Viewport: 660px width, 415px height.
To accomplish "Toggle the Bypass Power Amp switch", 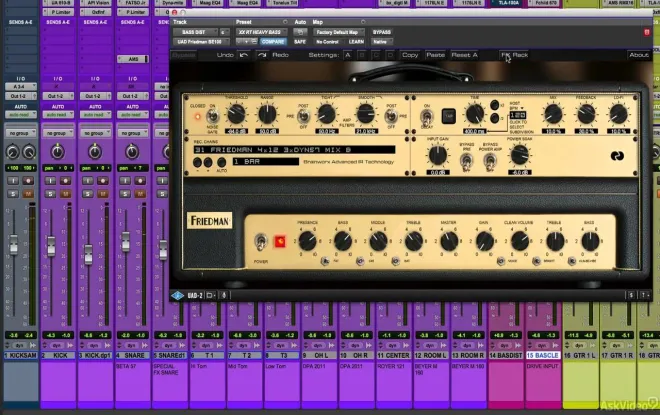I will (x=489, y=161).
